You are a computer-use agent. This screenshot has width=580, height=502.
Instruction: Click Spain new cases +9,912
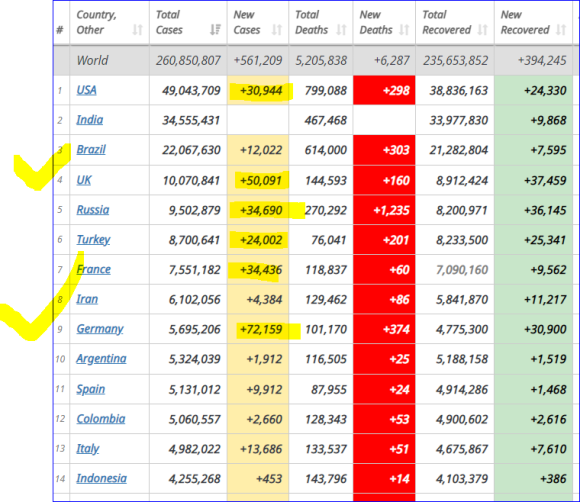click(x=264, y=390)
